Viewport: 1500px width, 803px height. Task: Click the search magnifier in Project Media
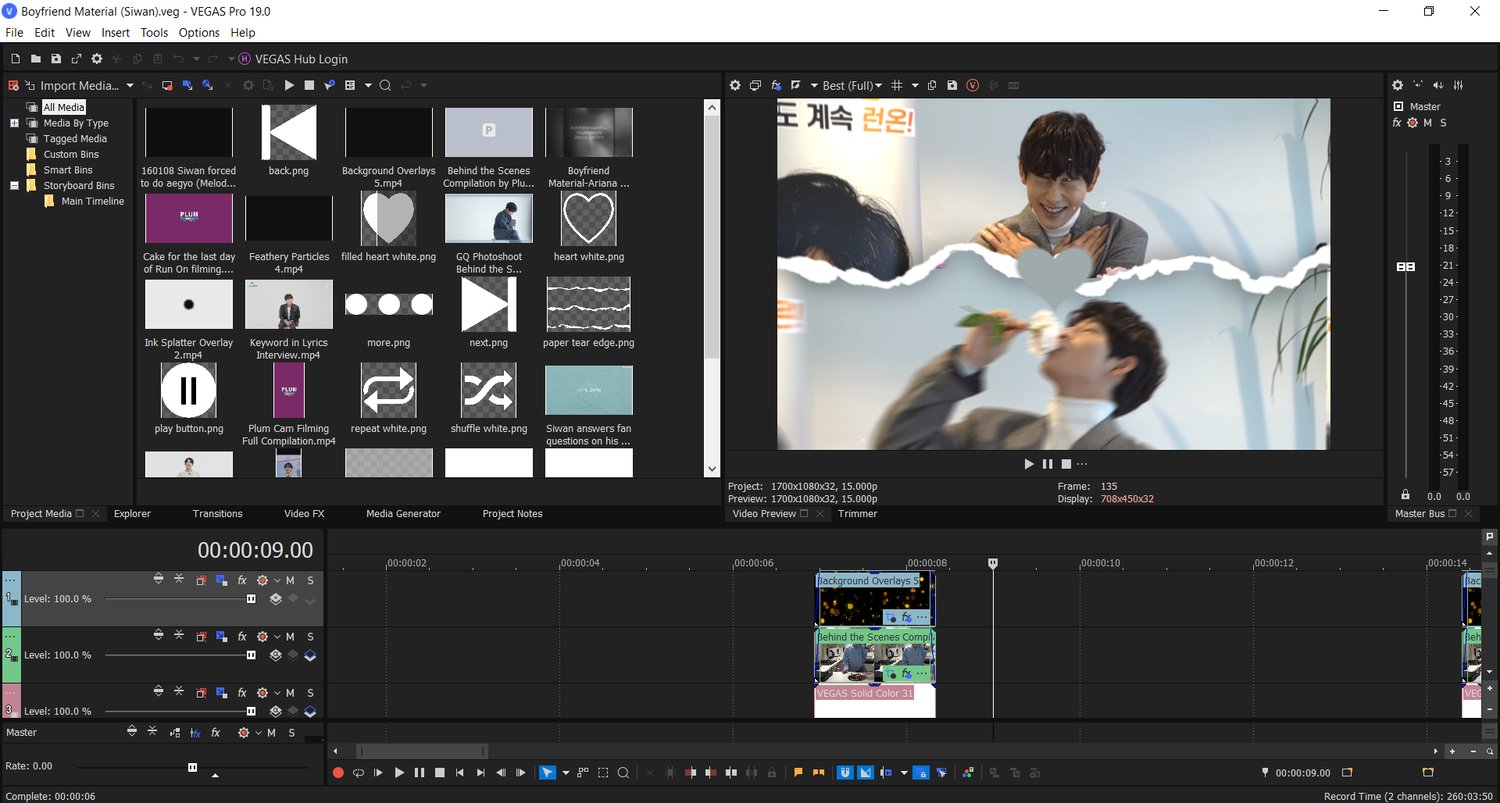[x=385, y=85]
